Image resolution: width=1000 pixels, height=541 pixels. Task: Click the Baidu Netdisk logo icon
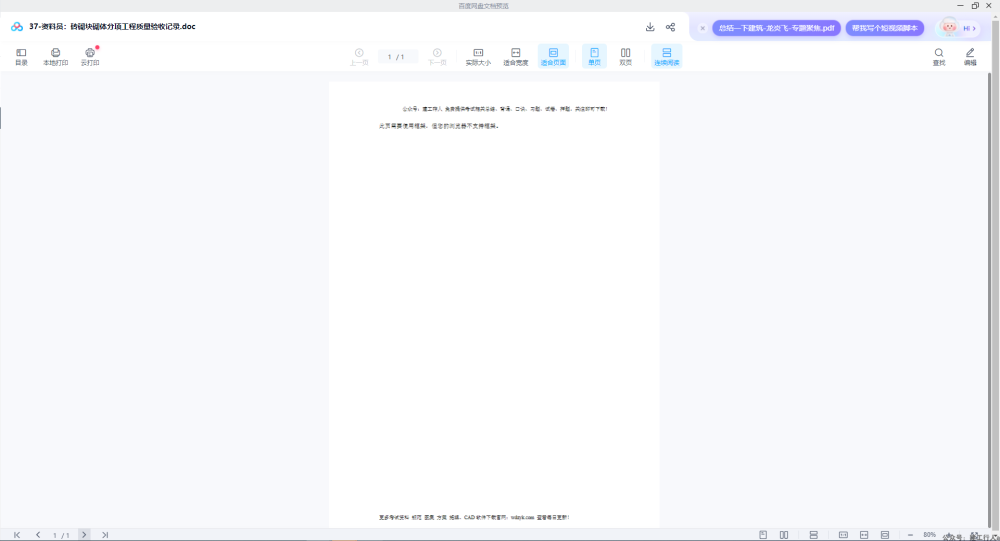coord(17,27)
